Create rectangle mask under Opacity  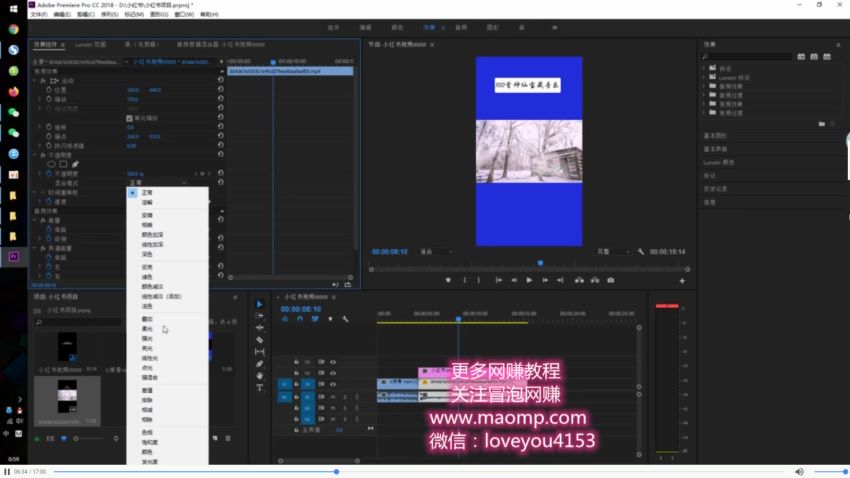63,164
